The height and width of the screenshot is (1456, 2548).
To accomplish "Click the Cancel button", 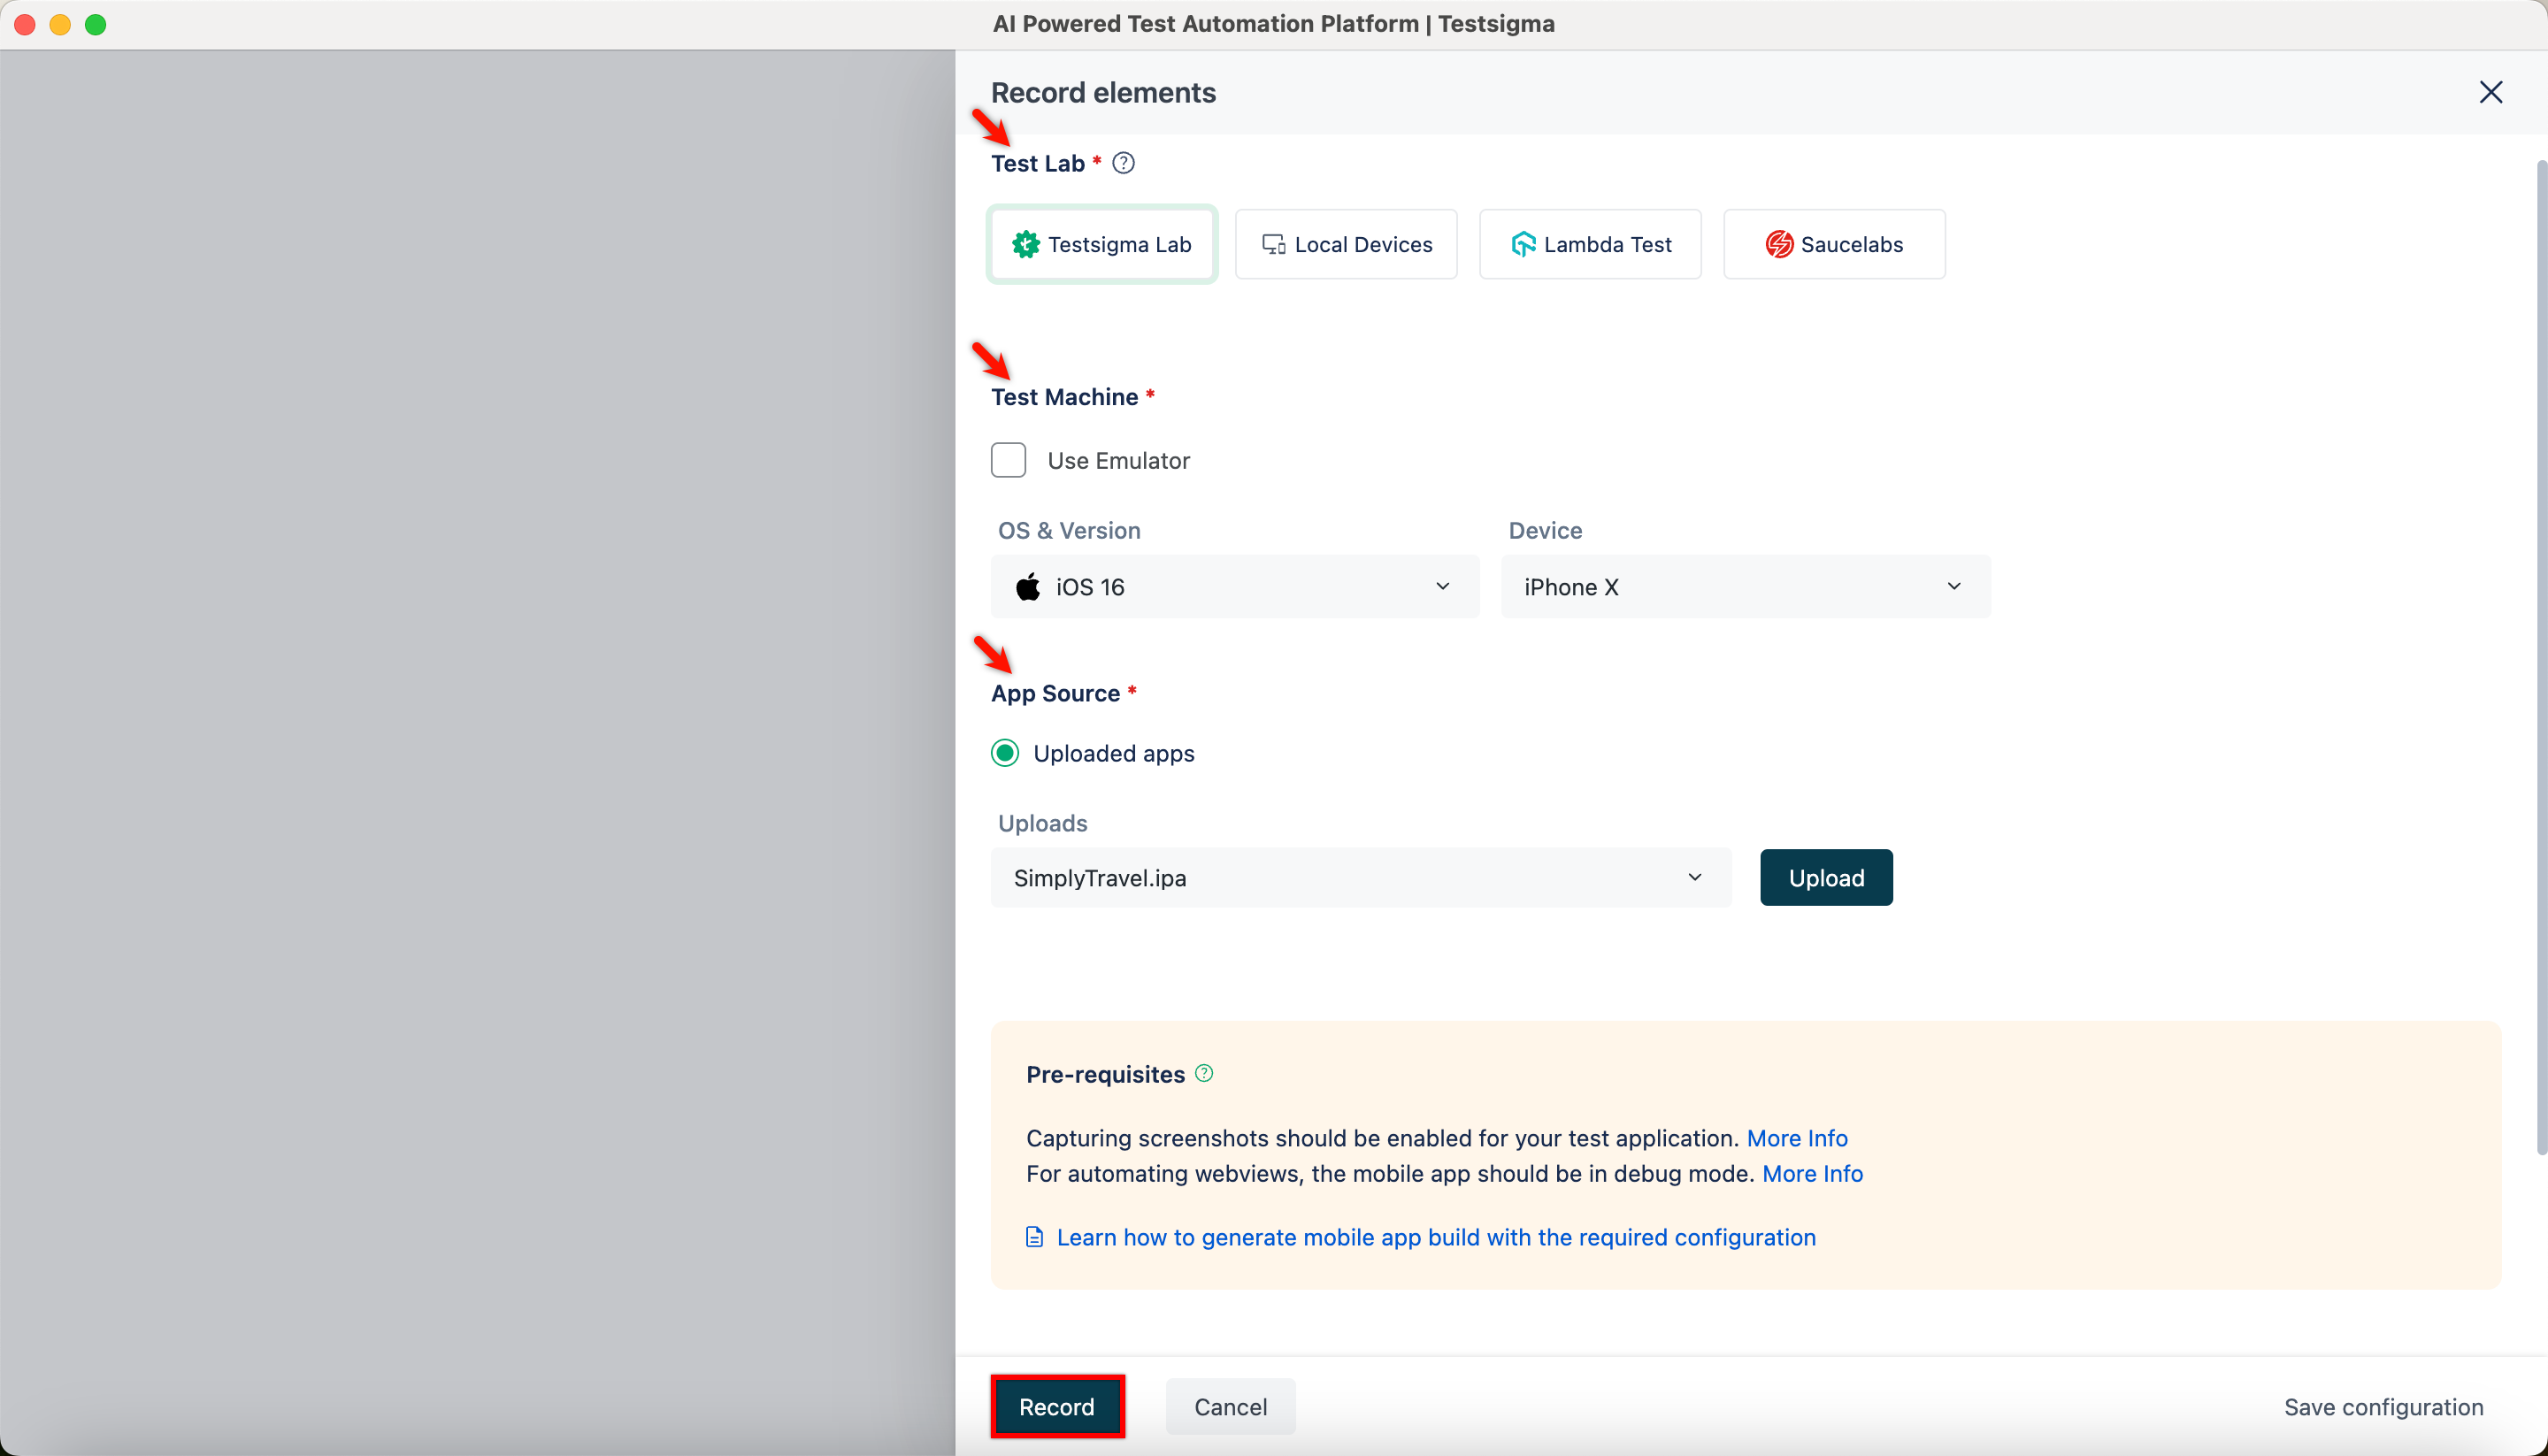I will 1231,1406.
